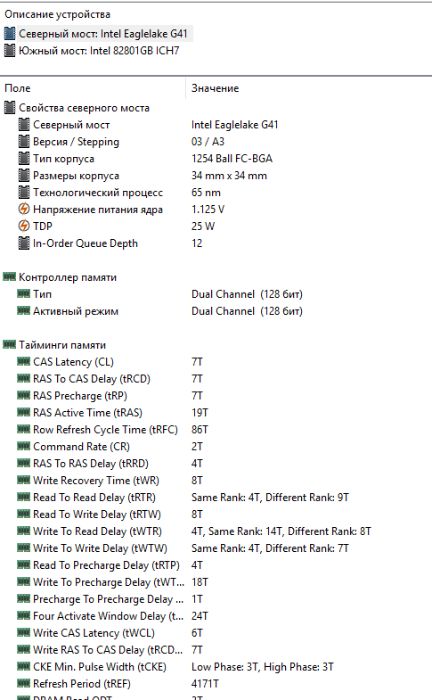The height and width of the screenshot is (700, 432).
Task: Select the Write CAS Latency (tWCL) row
Action: pyautogui.click(x=94, y=633)
